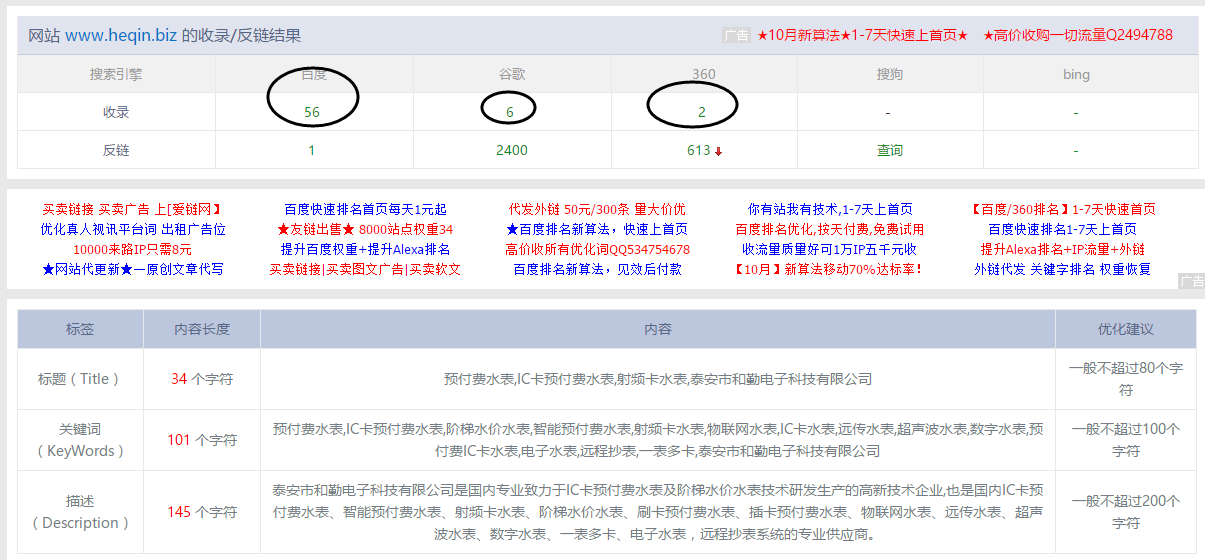
Task: Open ad 买卖链接|买卖图文广告|买卖软文
Action: point(365,269)
